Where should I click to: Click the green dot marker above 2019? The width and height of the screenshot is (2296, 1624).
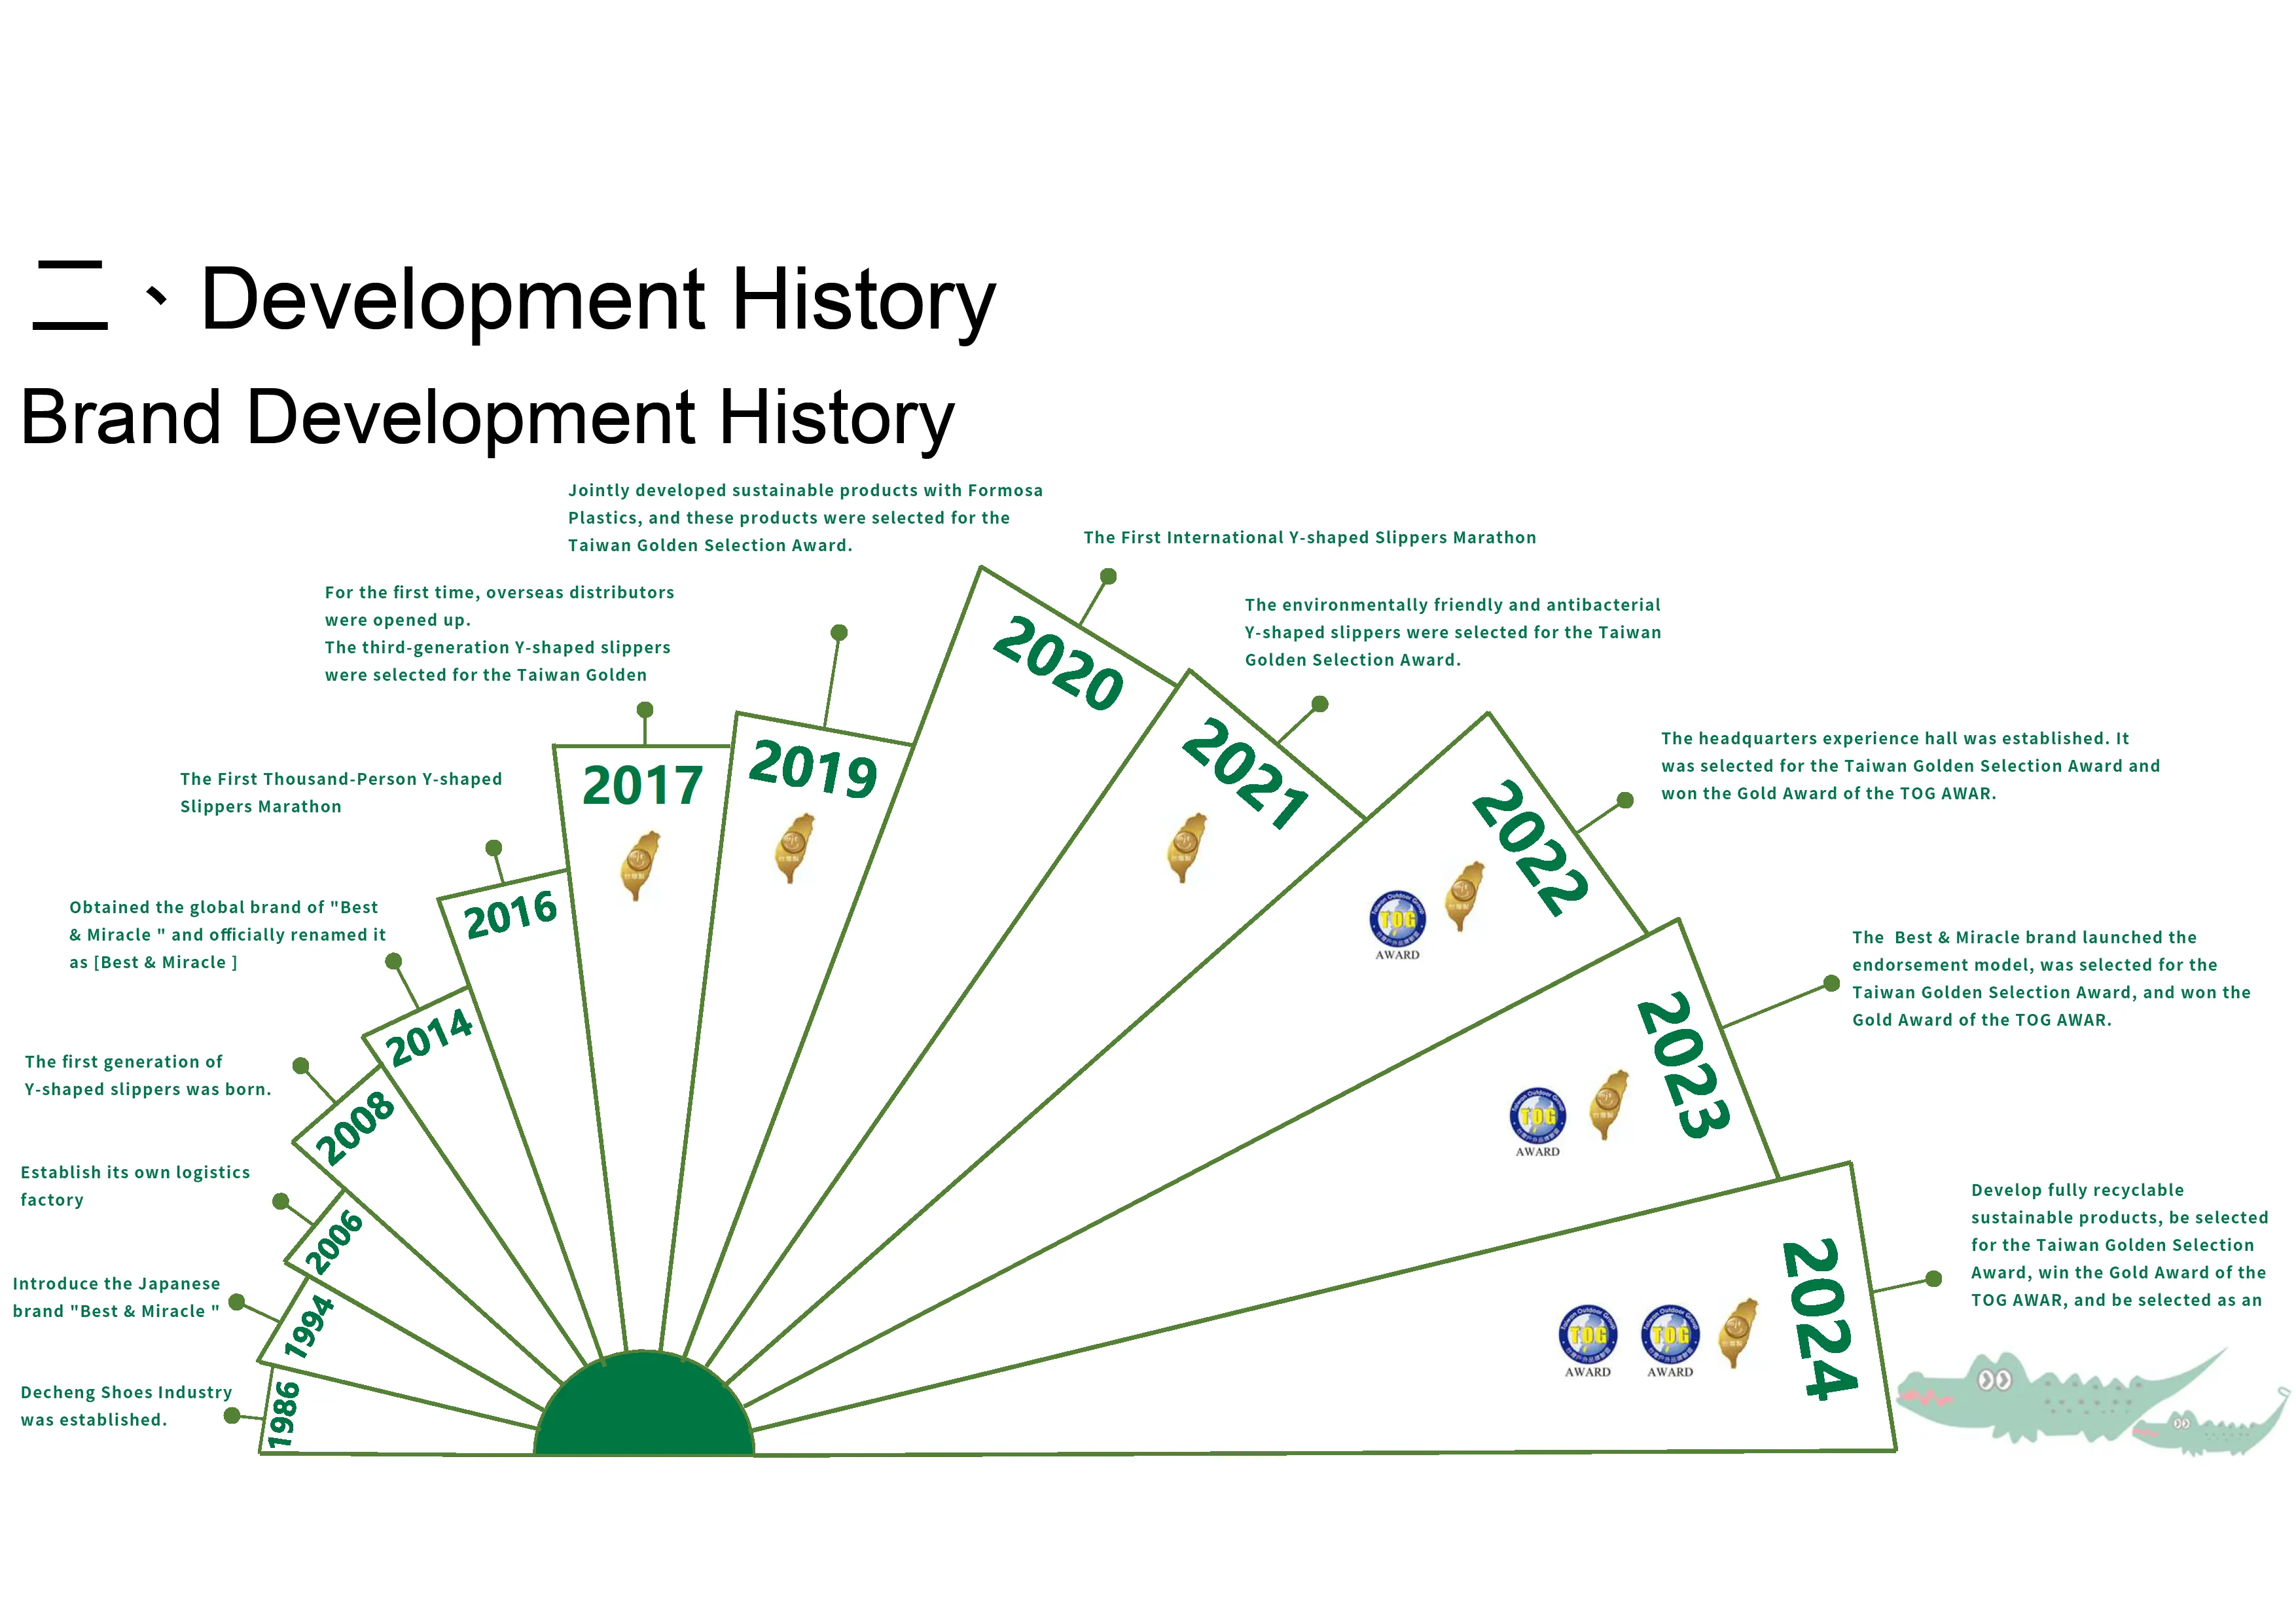[839, 632]
